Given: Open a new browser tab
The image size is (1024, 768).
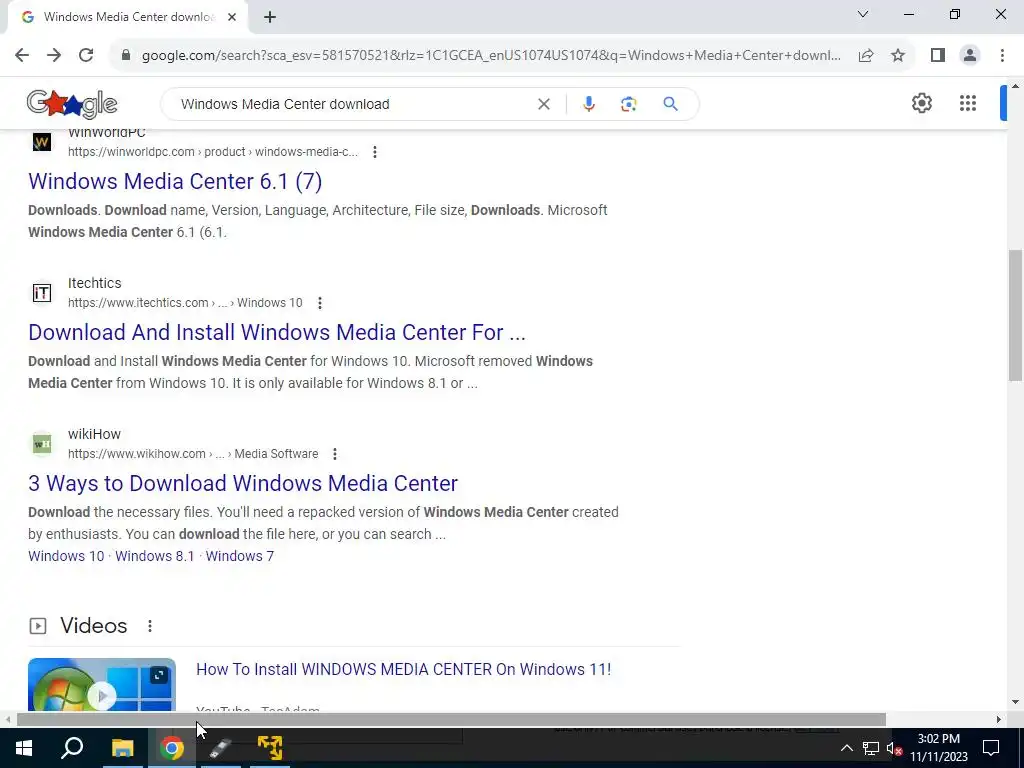Looking at the screenshot, I should [270, 18].
